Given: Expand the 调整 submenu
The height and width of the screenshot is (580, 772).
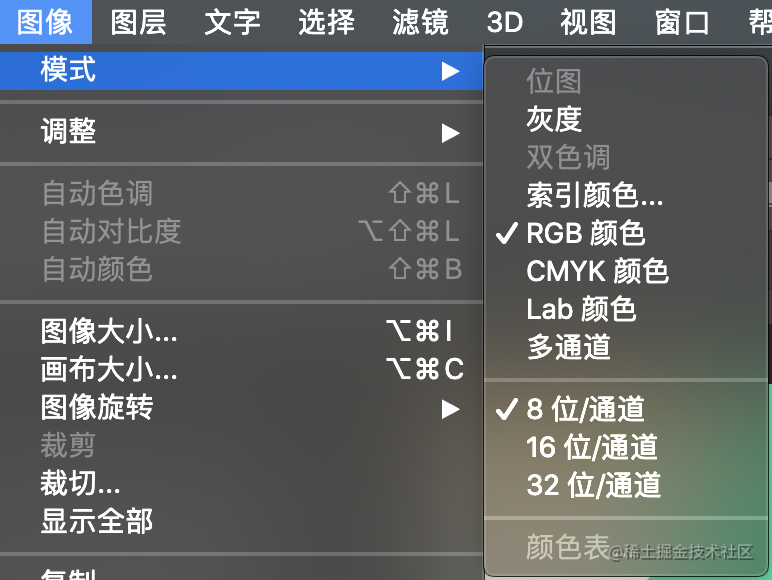Looking at the screenshot, I should click(x=241, y=132).
